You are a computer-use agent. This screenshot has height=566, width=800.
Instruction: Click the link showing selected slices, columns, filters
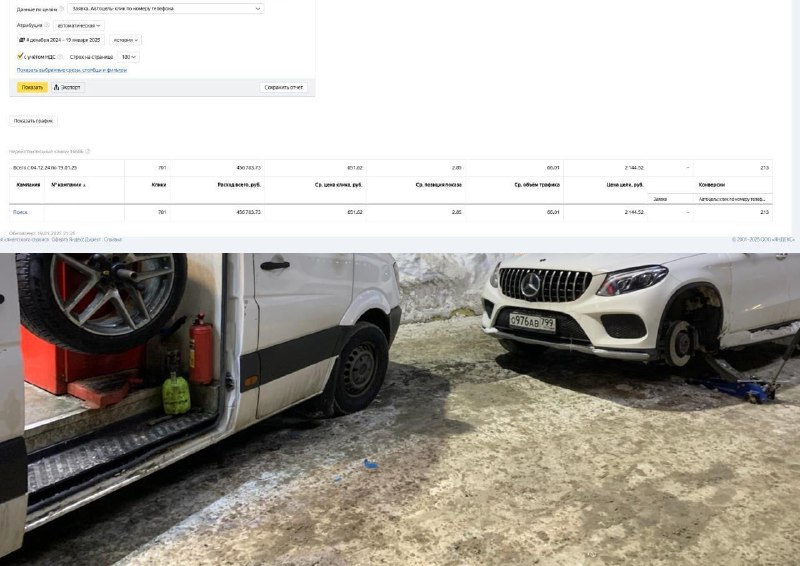[x=72, y=70]
